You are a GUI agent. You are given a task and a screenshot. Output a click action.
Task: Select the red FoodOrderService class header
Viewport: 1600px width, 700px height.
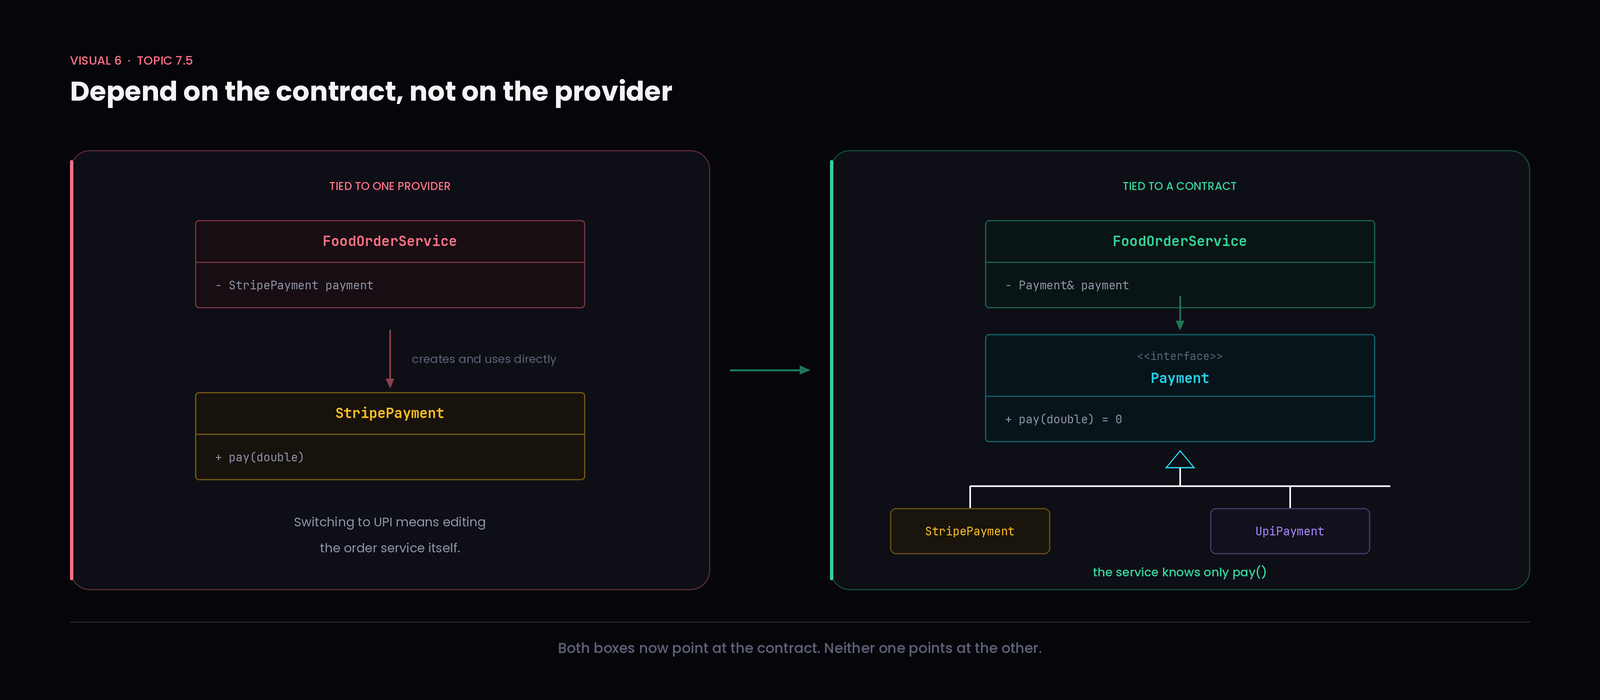[390, 241]
